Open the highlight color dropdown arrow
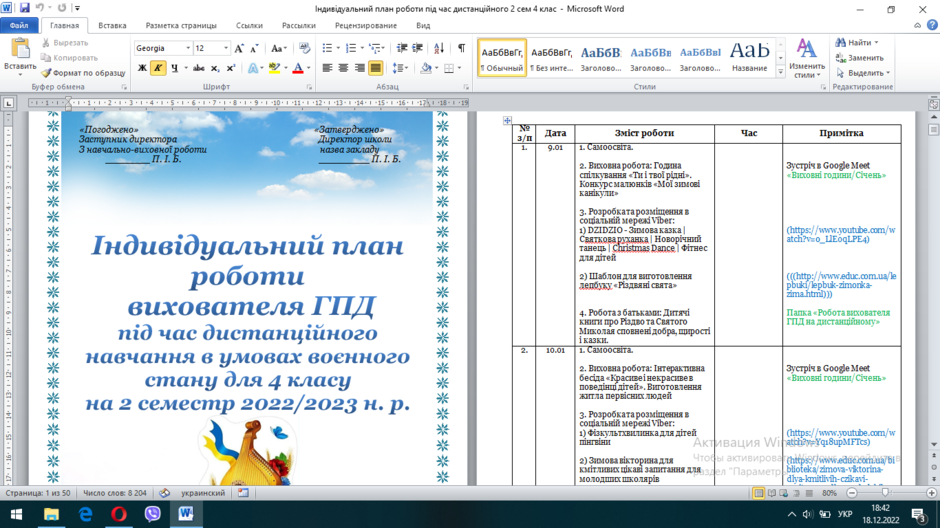The image size is (940, 528). click(285, 68)
